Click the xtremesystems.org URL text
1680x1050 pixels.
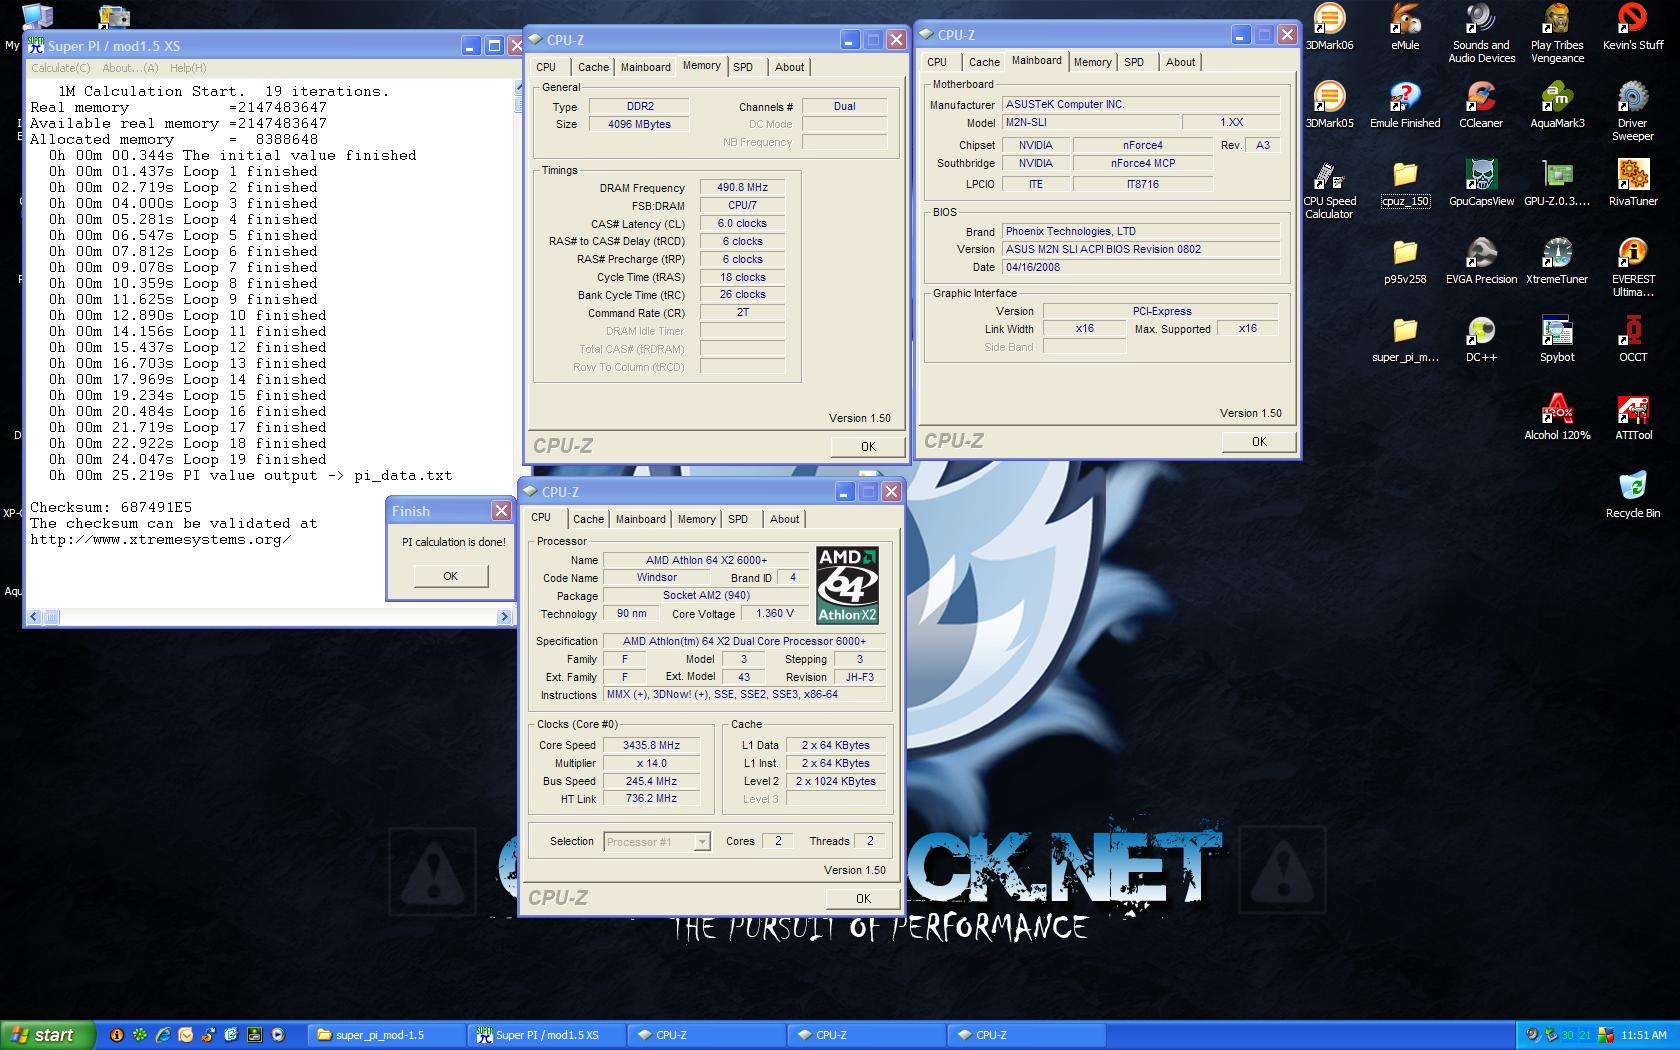160,539
